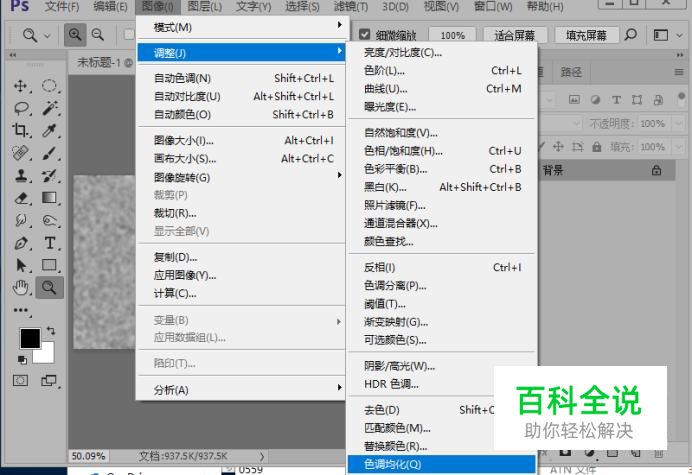Expand the Mode submenu
This screenshot has height=475, width=692.
(242, 27)
